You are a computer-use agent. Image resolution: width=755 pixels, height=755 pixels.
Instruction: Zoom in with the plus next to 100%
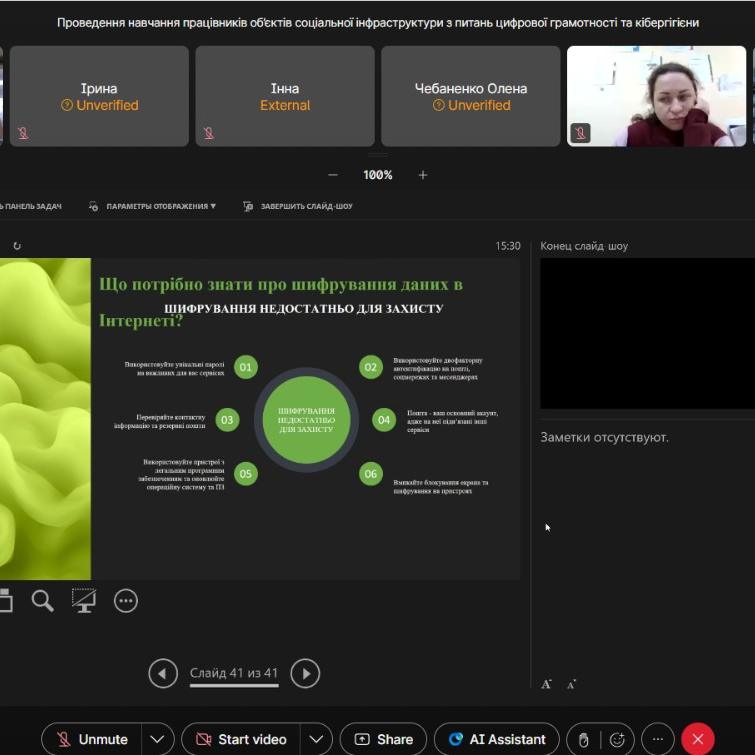423,175
